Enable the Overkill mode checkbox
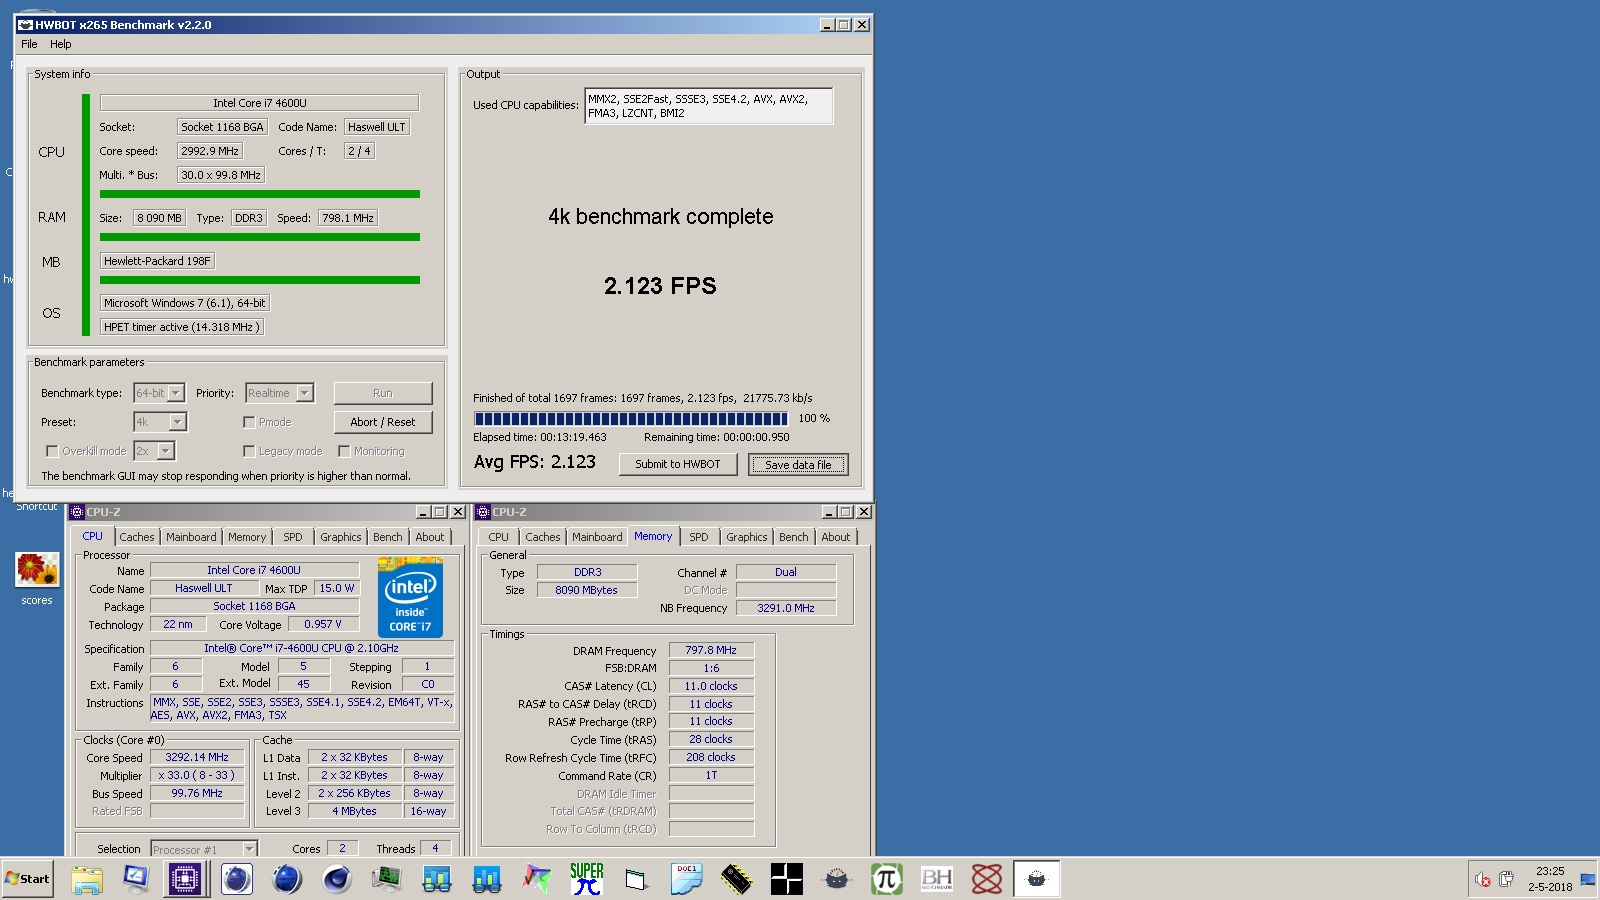1600x900 pixels. (52, 451)
